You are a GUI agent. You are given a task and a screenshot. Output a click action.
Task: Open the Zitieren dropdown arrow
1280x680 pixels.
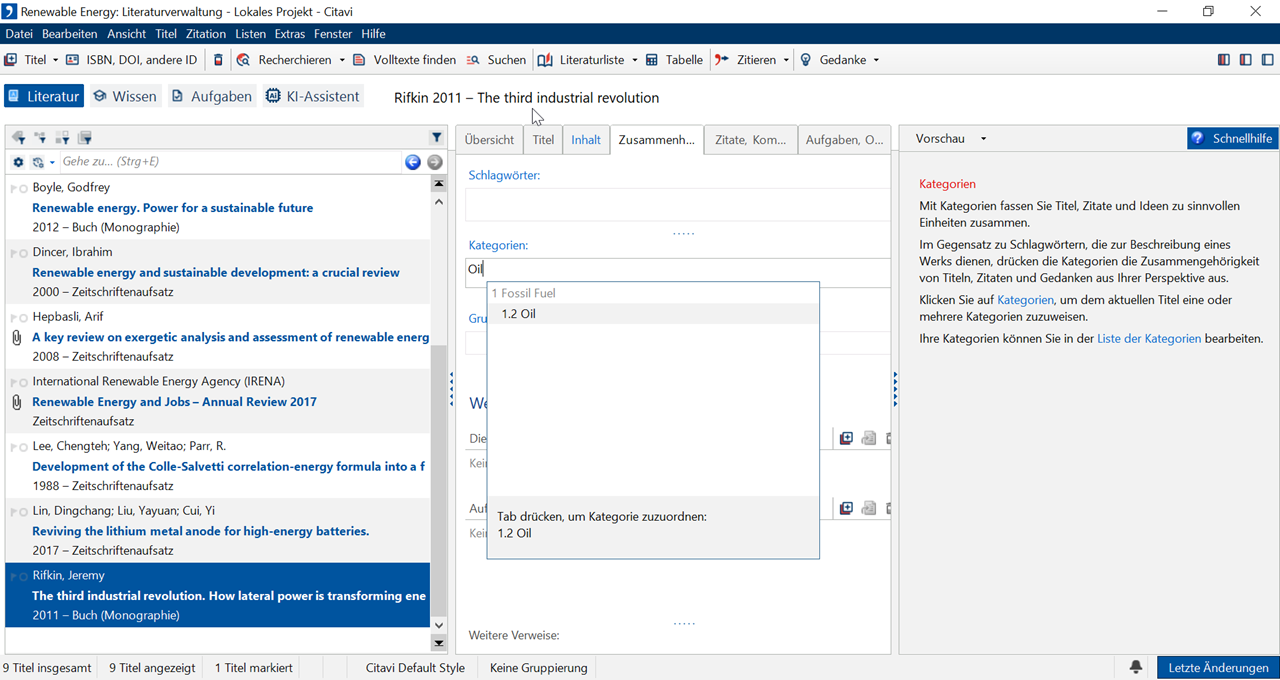(x=786, y=60)
